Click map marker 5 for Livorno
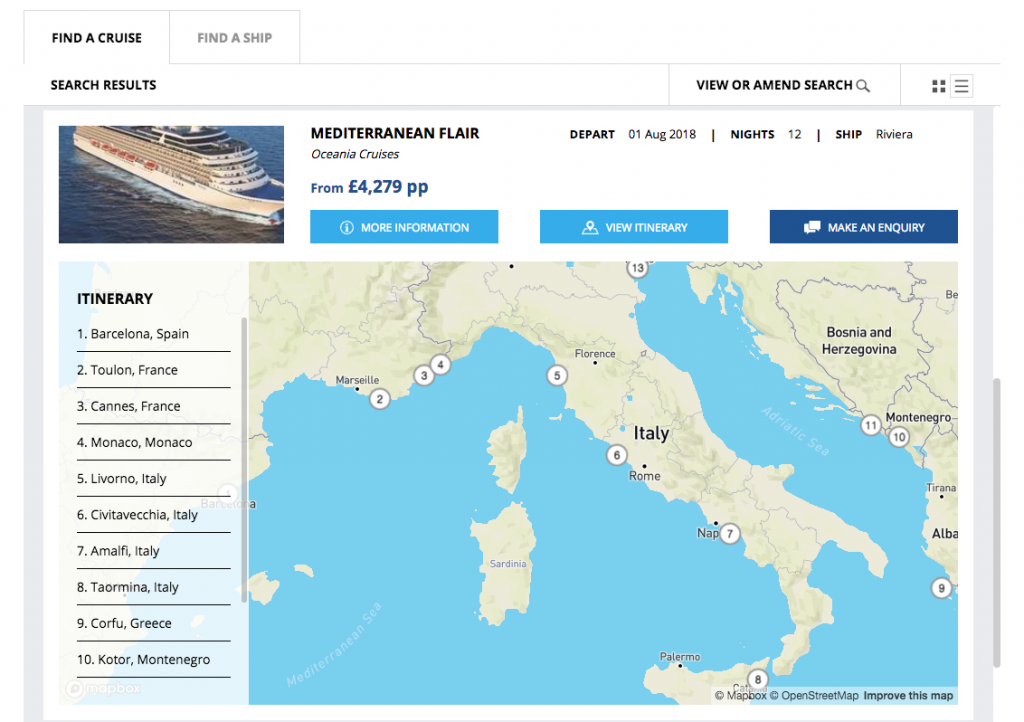Image resolution: width=1024 pixels, height=722 pixels. click(x=556, y=375)
